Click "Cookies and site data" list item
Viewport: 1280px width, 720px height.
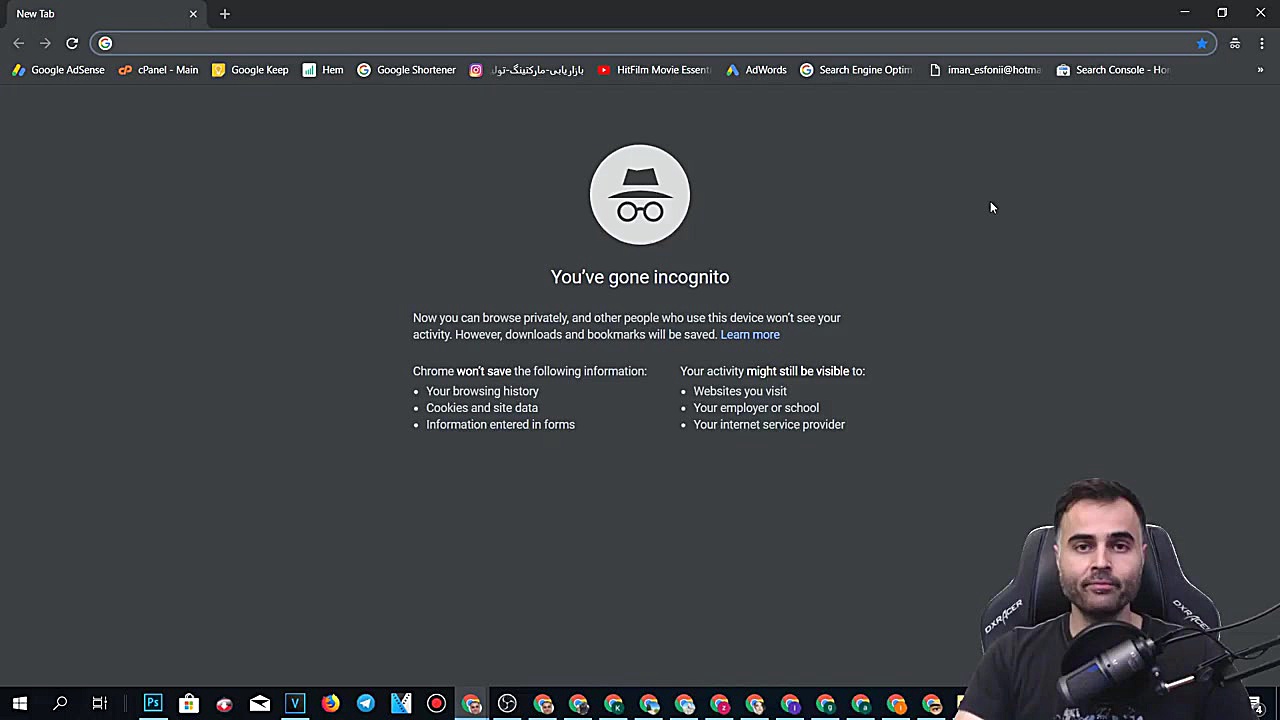(x=482, y=408)
